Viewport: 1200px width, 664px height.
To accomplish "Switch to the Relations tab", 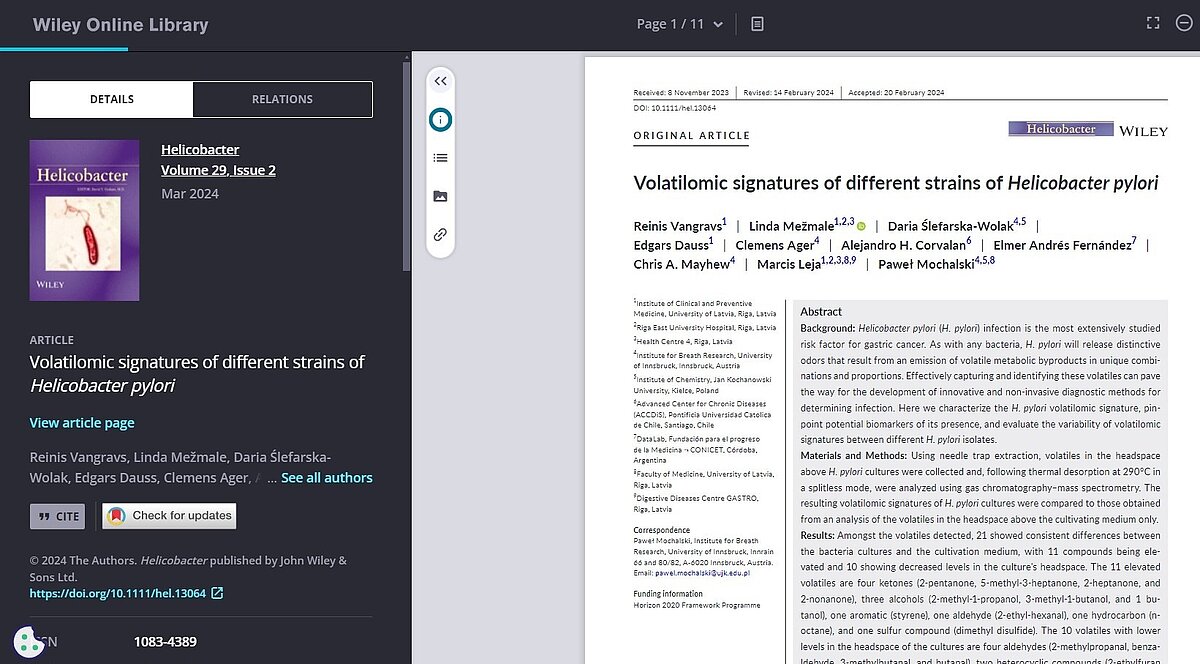I will click(x=282, y=99).
